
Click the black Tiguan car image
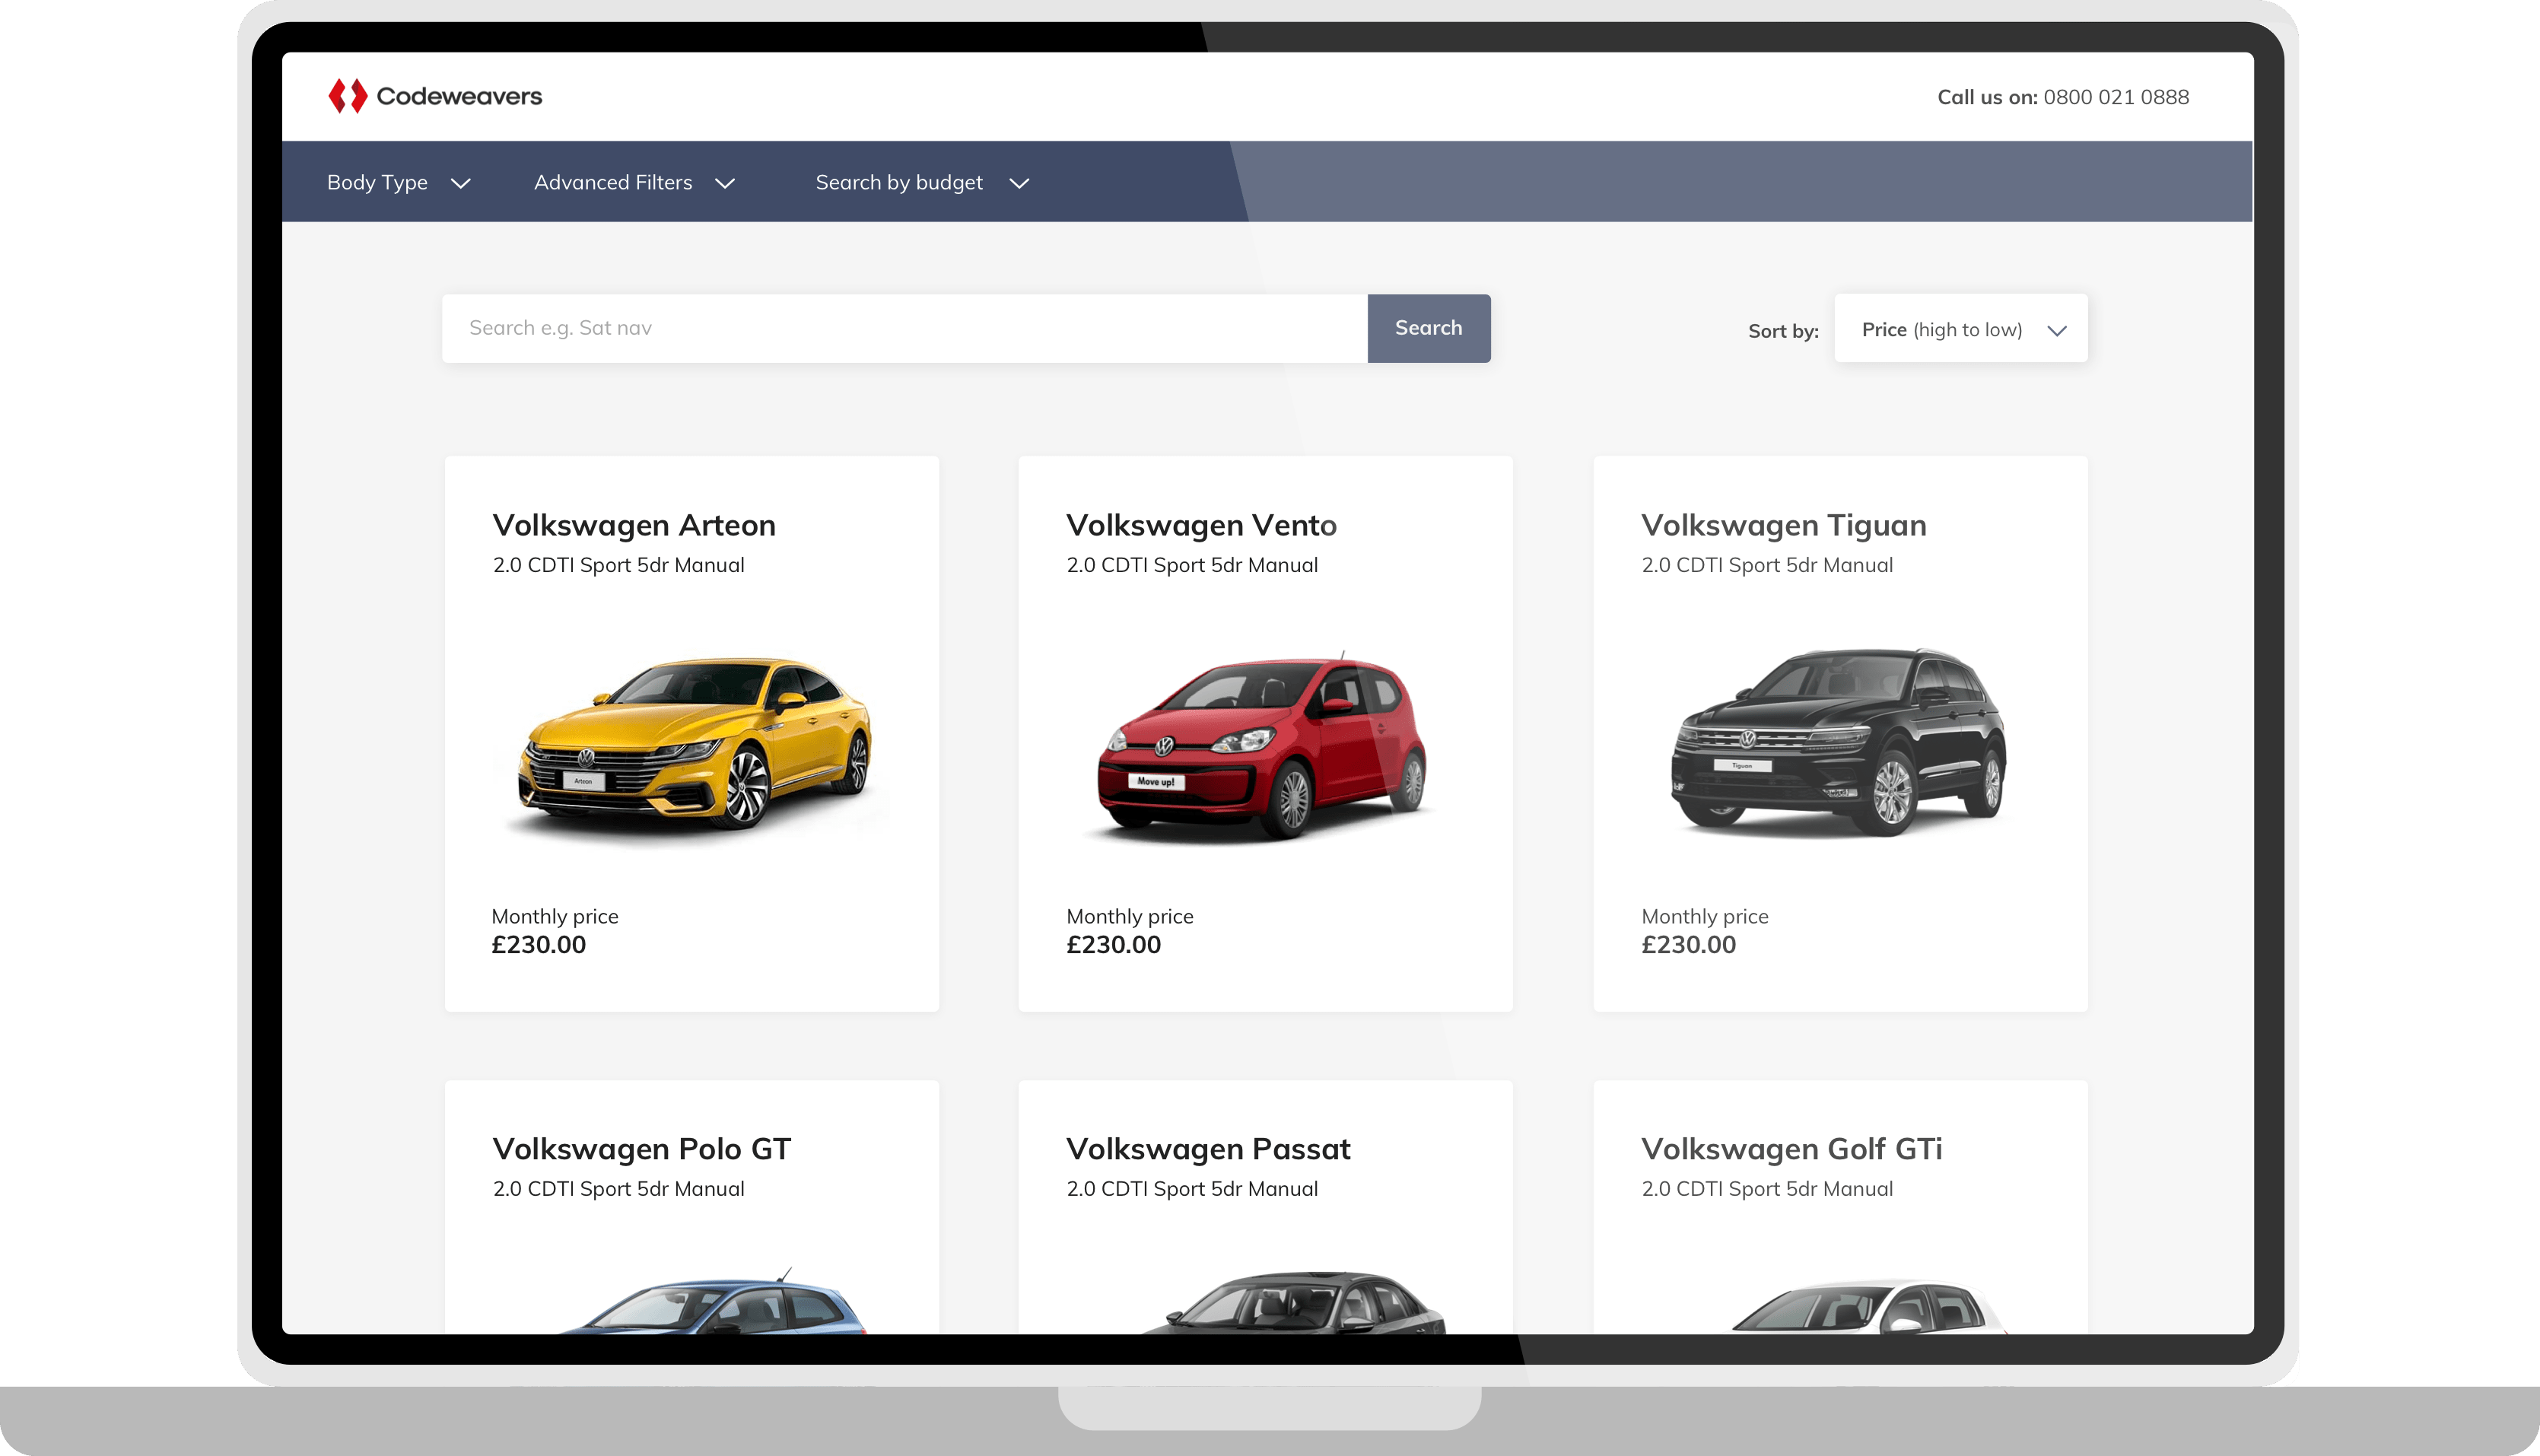coord(1838,742)
